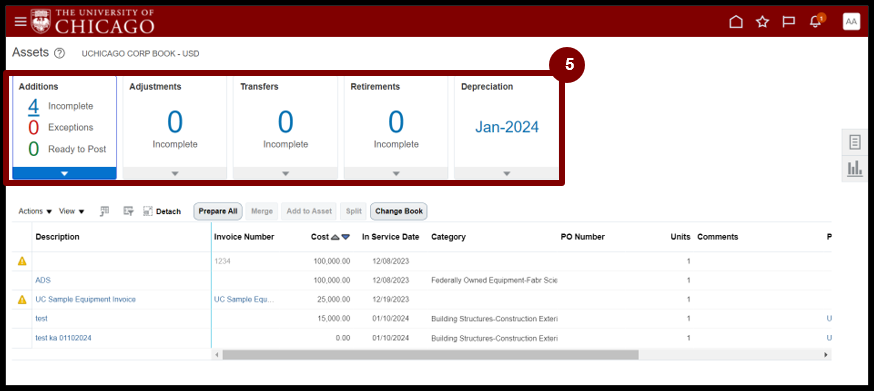This screenshot has width=874, height=391.
Task: Open the AA user account menu
Action: (x=851, y=22)
